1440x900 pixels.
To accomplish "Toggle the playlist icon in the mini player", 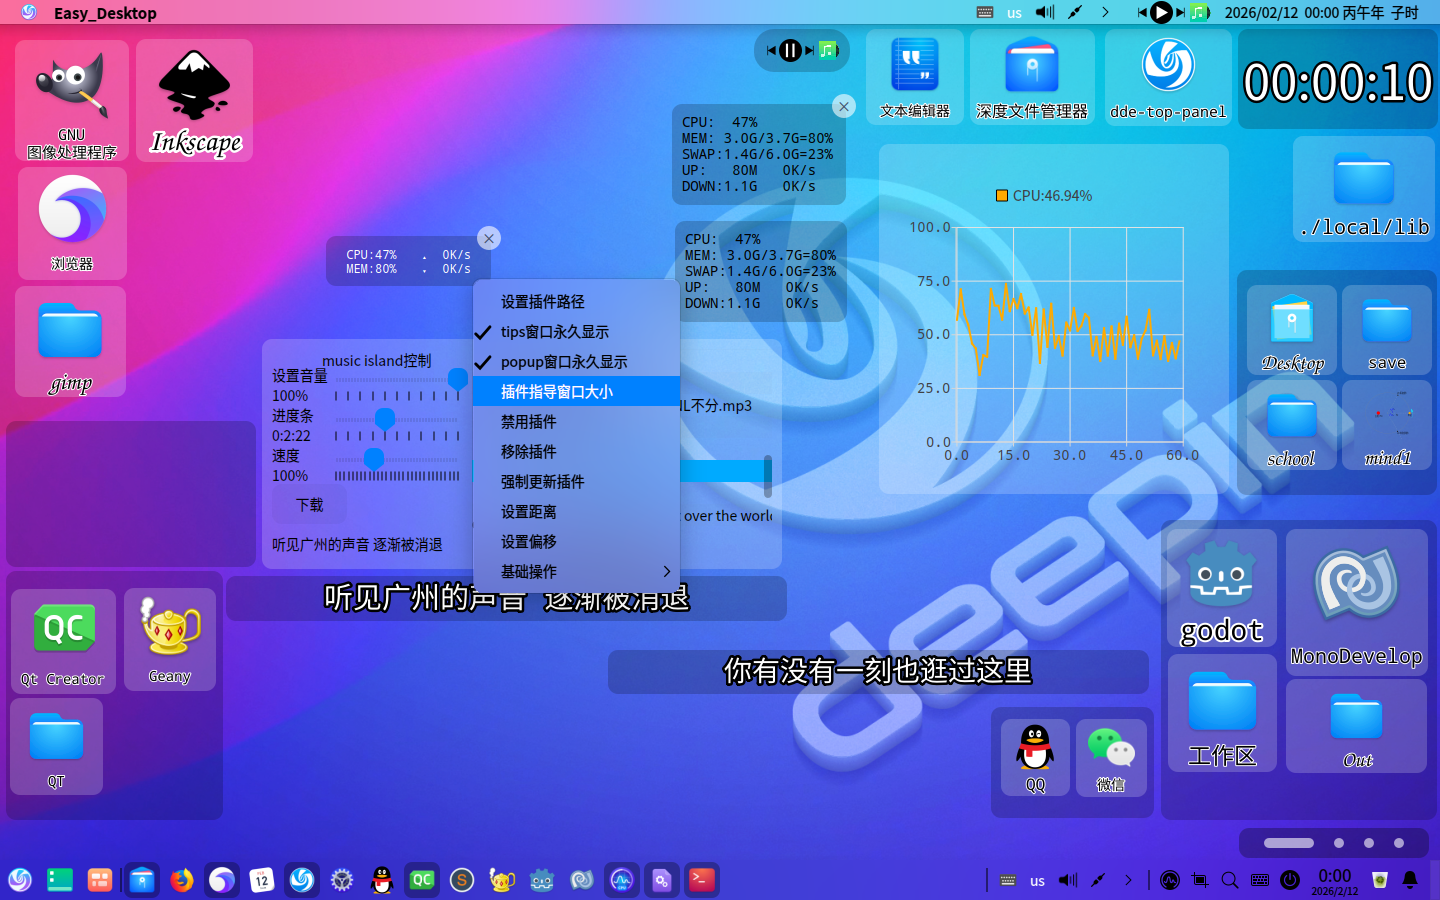I will coord(828,48).
